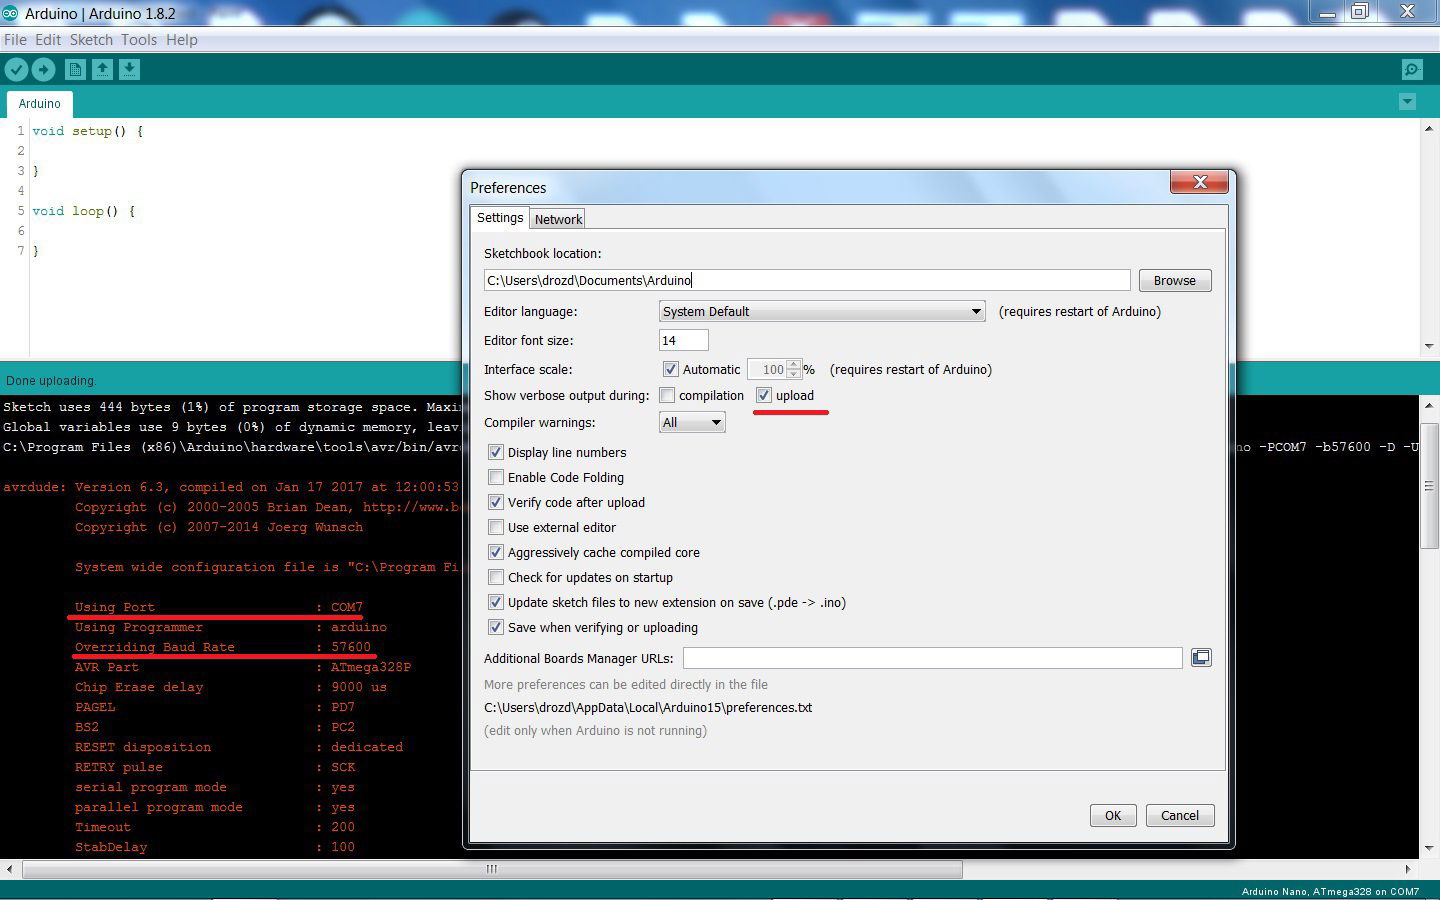Decrease interface scale with down stepper arrow

pos(794,374)
